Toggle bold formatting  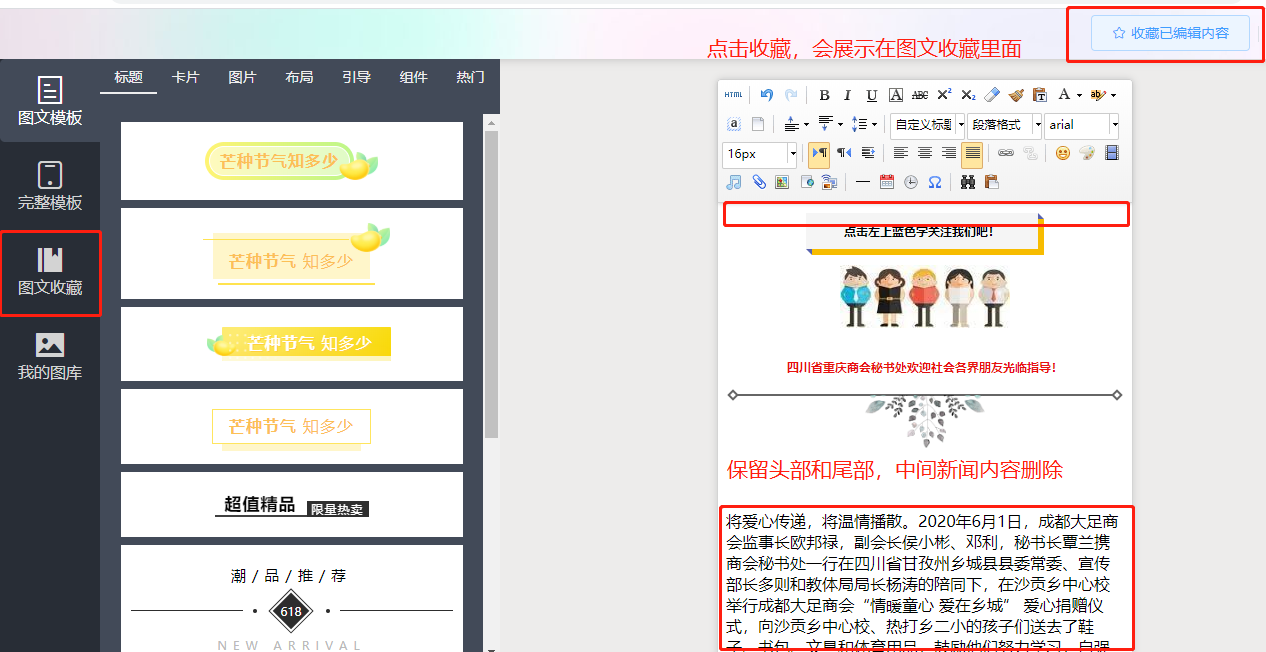tap(824, 95)
